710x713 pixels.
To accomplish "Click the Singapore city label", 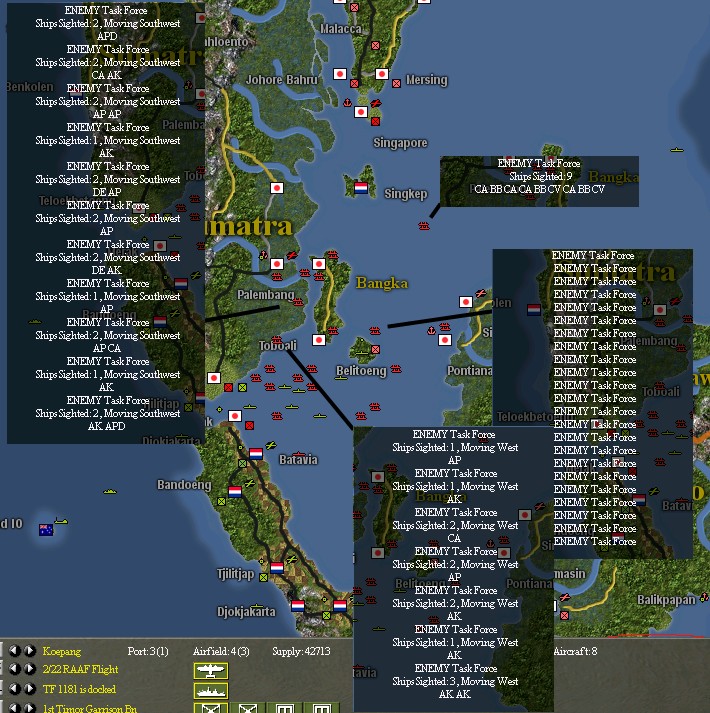I will [400, 143].
